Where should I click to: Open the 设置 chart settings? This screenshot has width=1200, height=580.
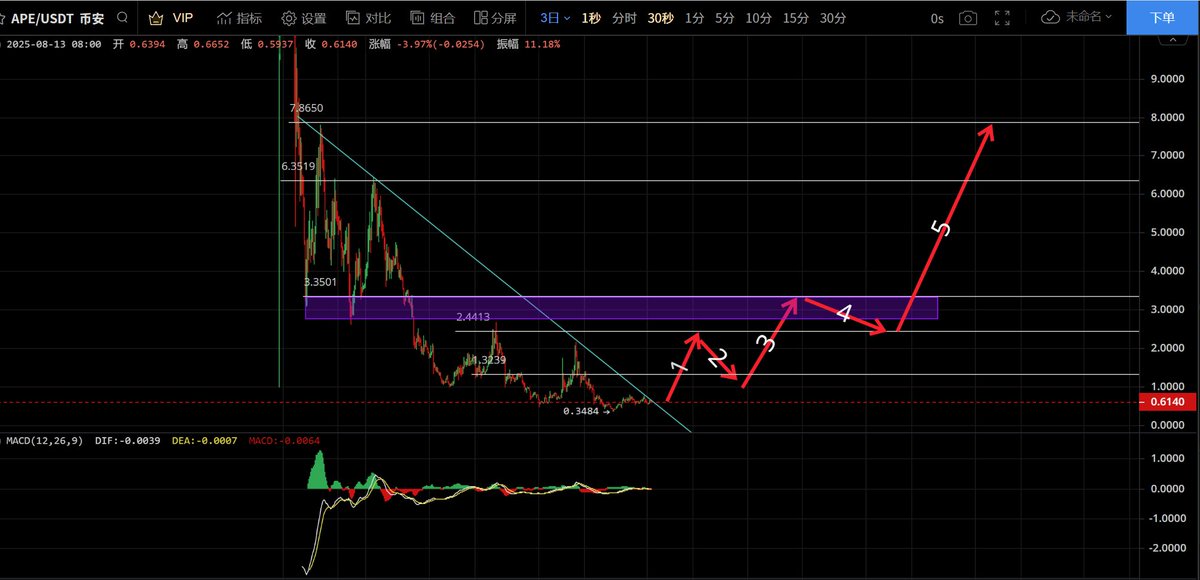click(303, 18)
